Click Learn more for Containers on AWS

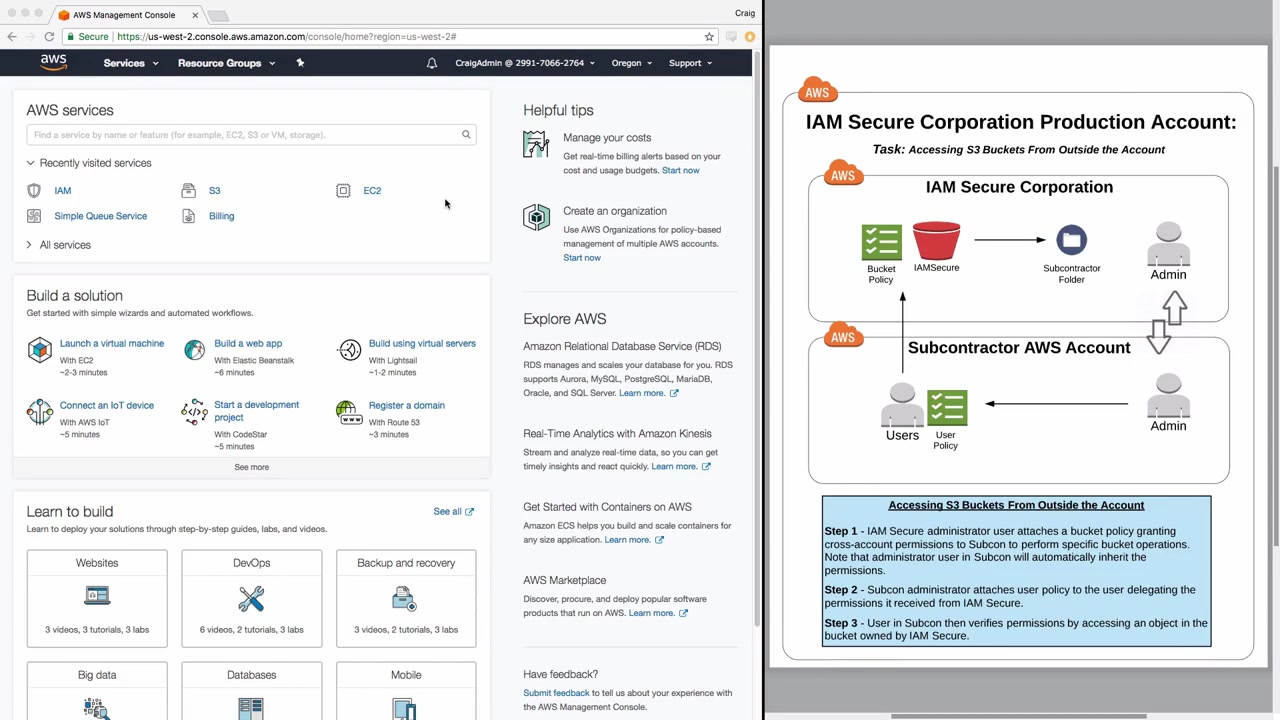(634, 540)
